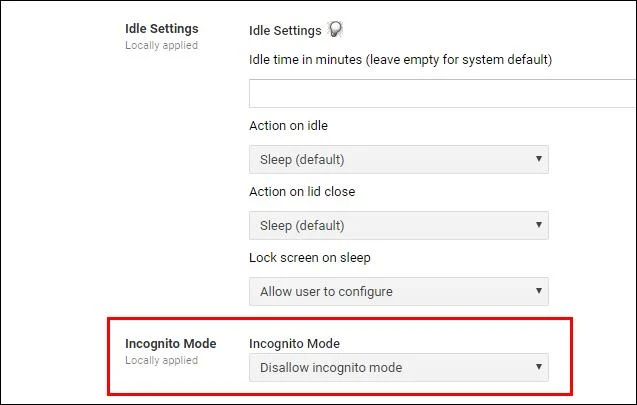The width and height of the screenshot is (637, 405).
Task: Click the arrow of Action on idle select
Action: pos(539,159)
